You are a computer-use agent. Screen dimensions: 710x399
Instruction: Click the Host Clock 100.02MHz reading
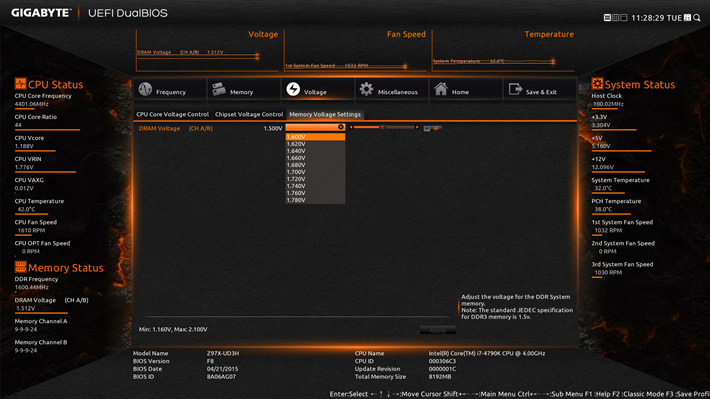[x=608, y=104]
